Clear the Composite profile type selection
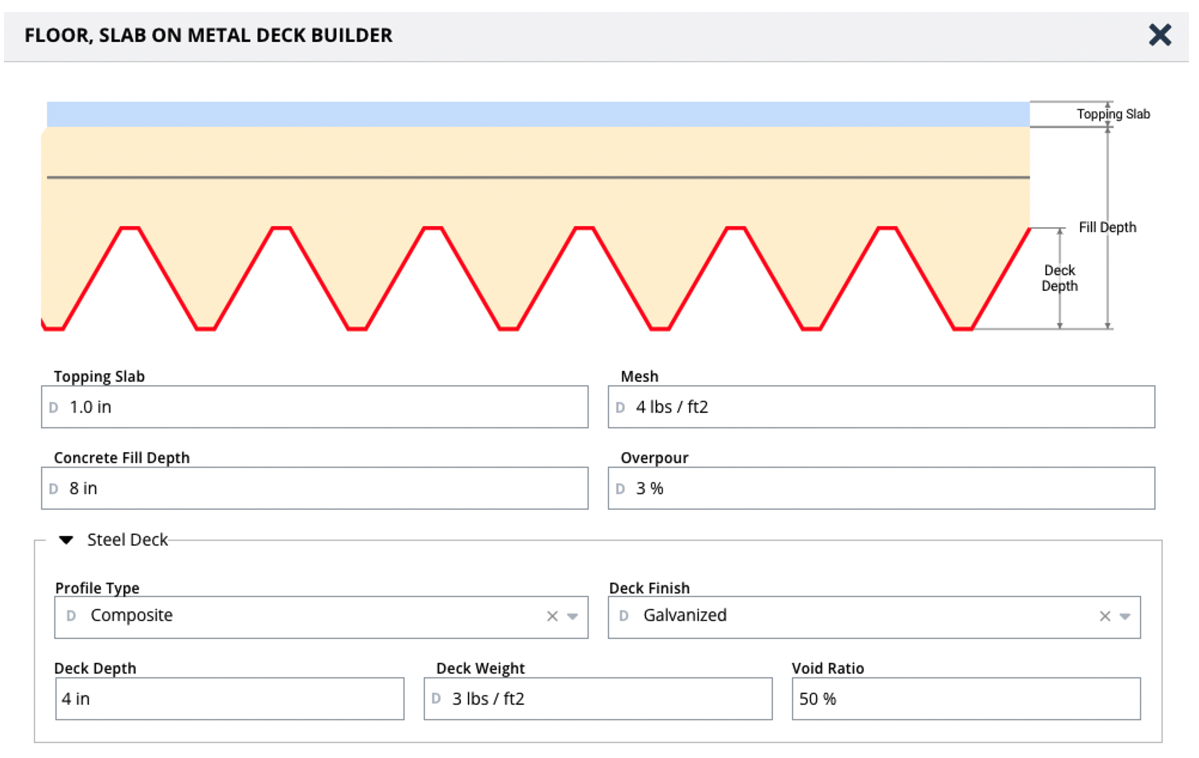1199x758 pixels. [552, 617]
